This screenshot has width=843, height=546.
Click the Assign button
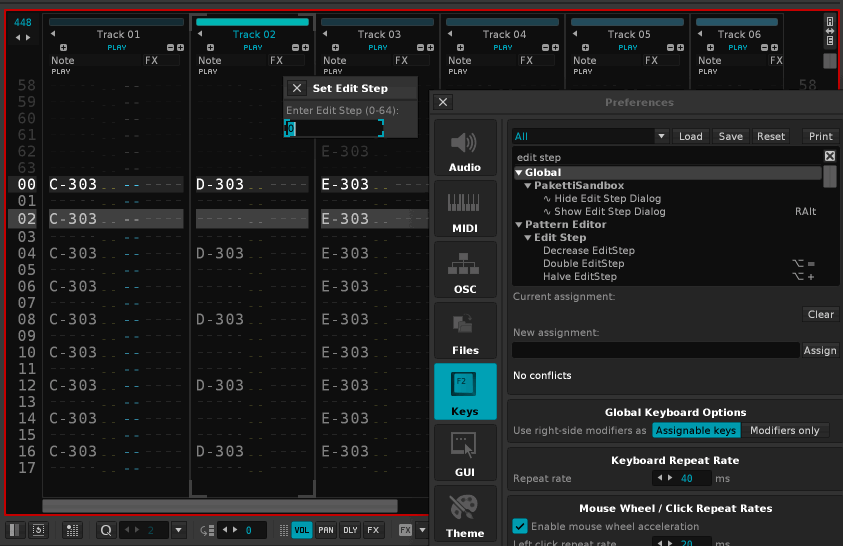point(820,351)
